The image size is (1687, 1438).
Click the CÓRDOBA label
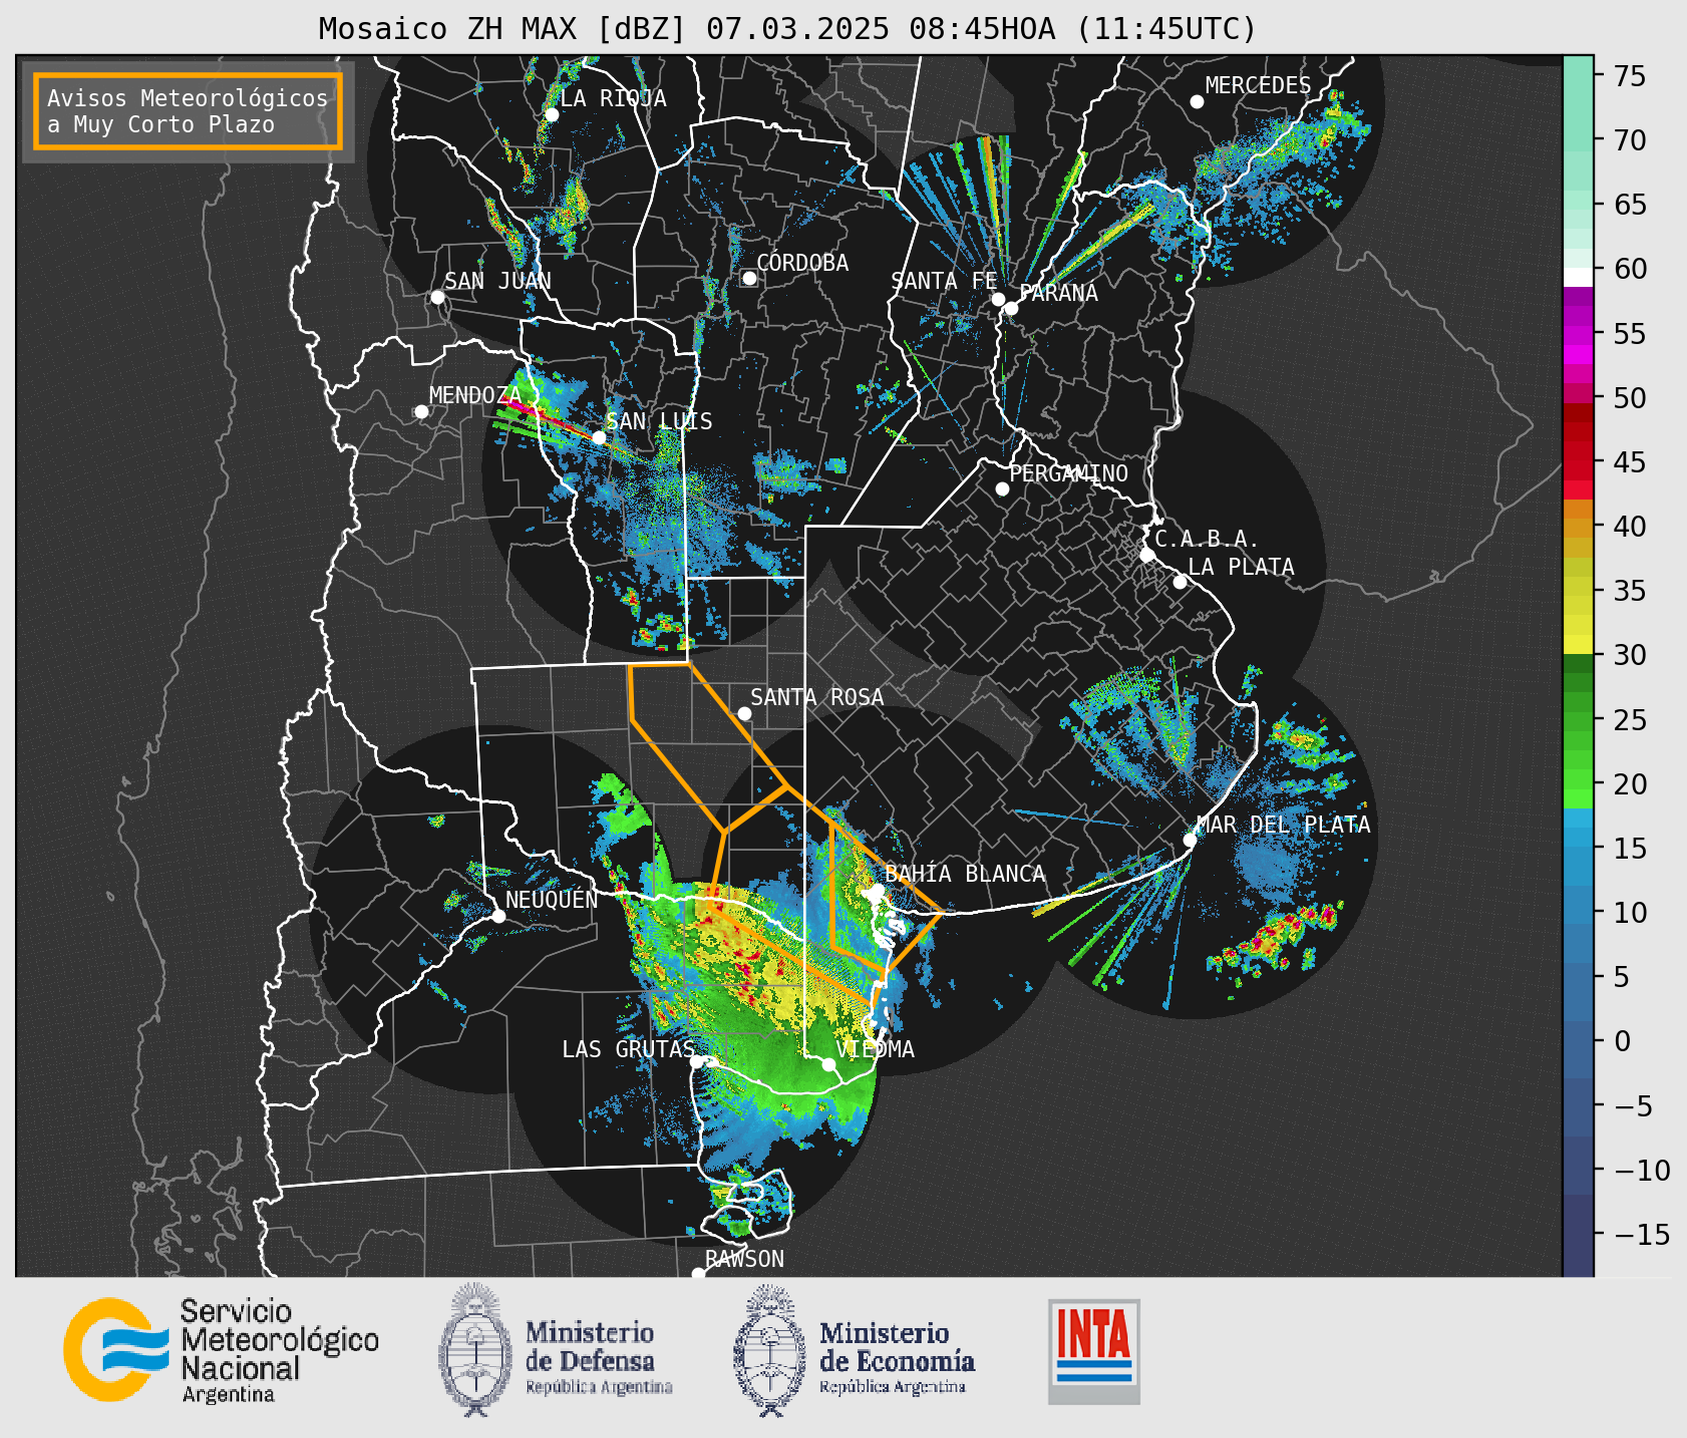coord(802,262)
